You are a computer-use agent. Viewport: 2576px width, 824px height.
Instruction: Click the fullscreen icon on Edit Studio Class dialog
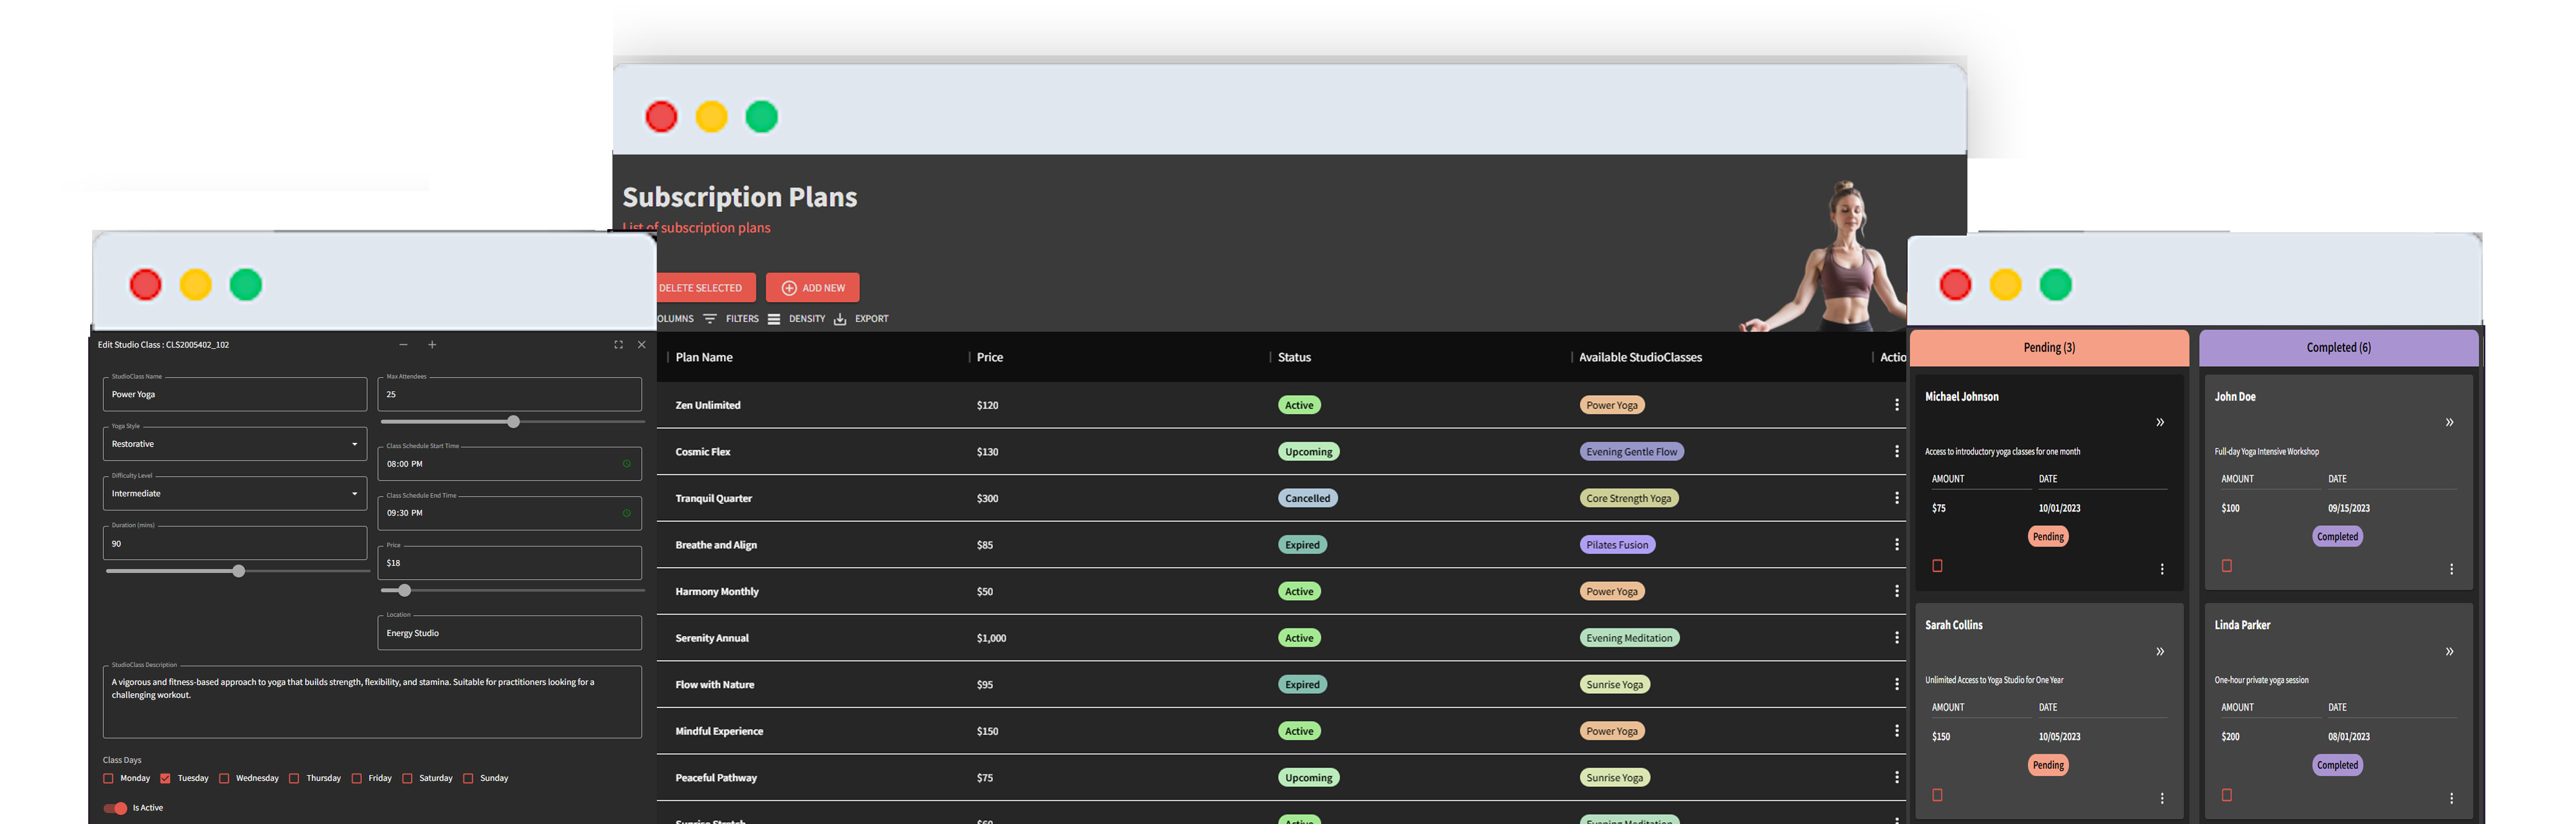coord(618,344)
